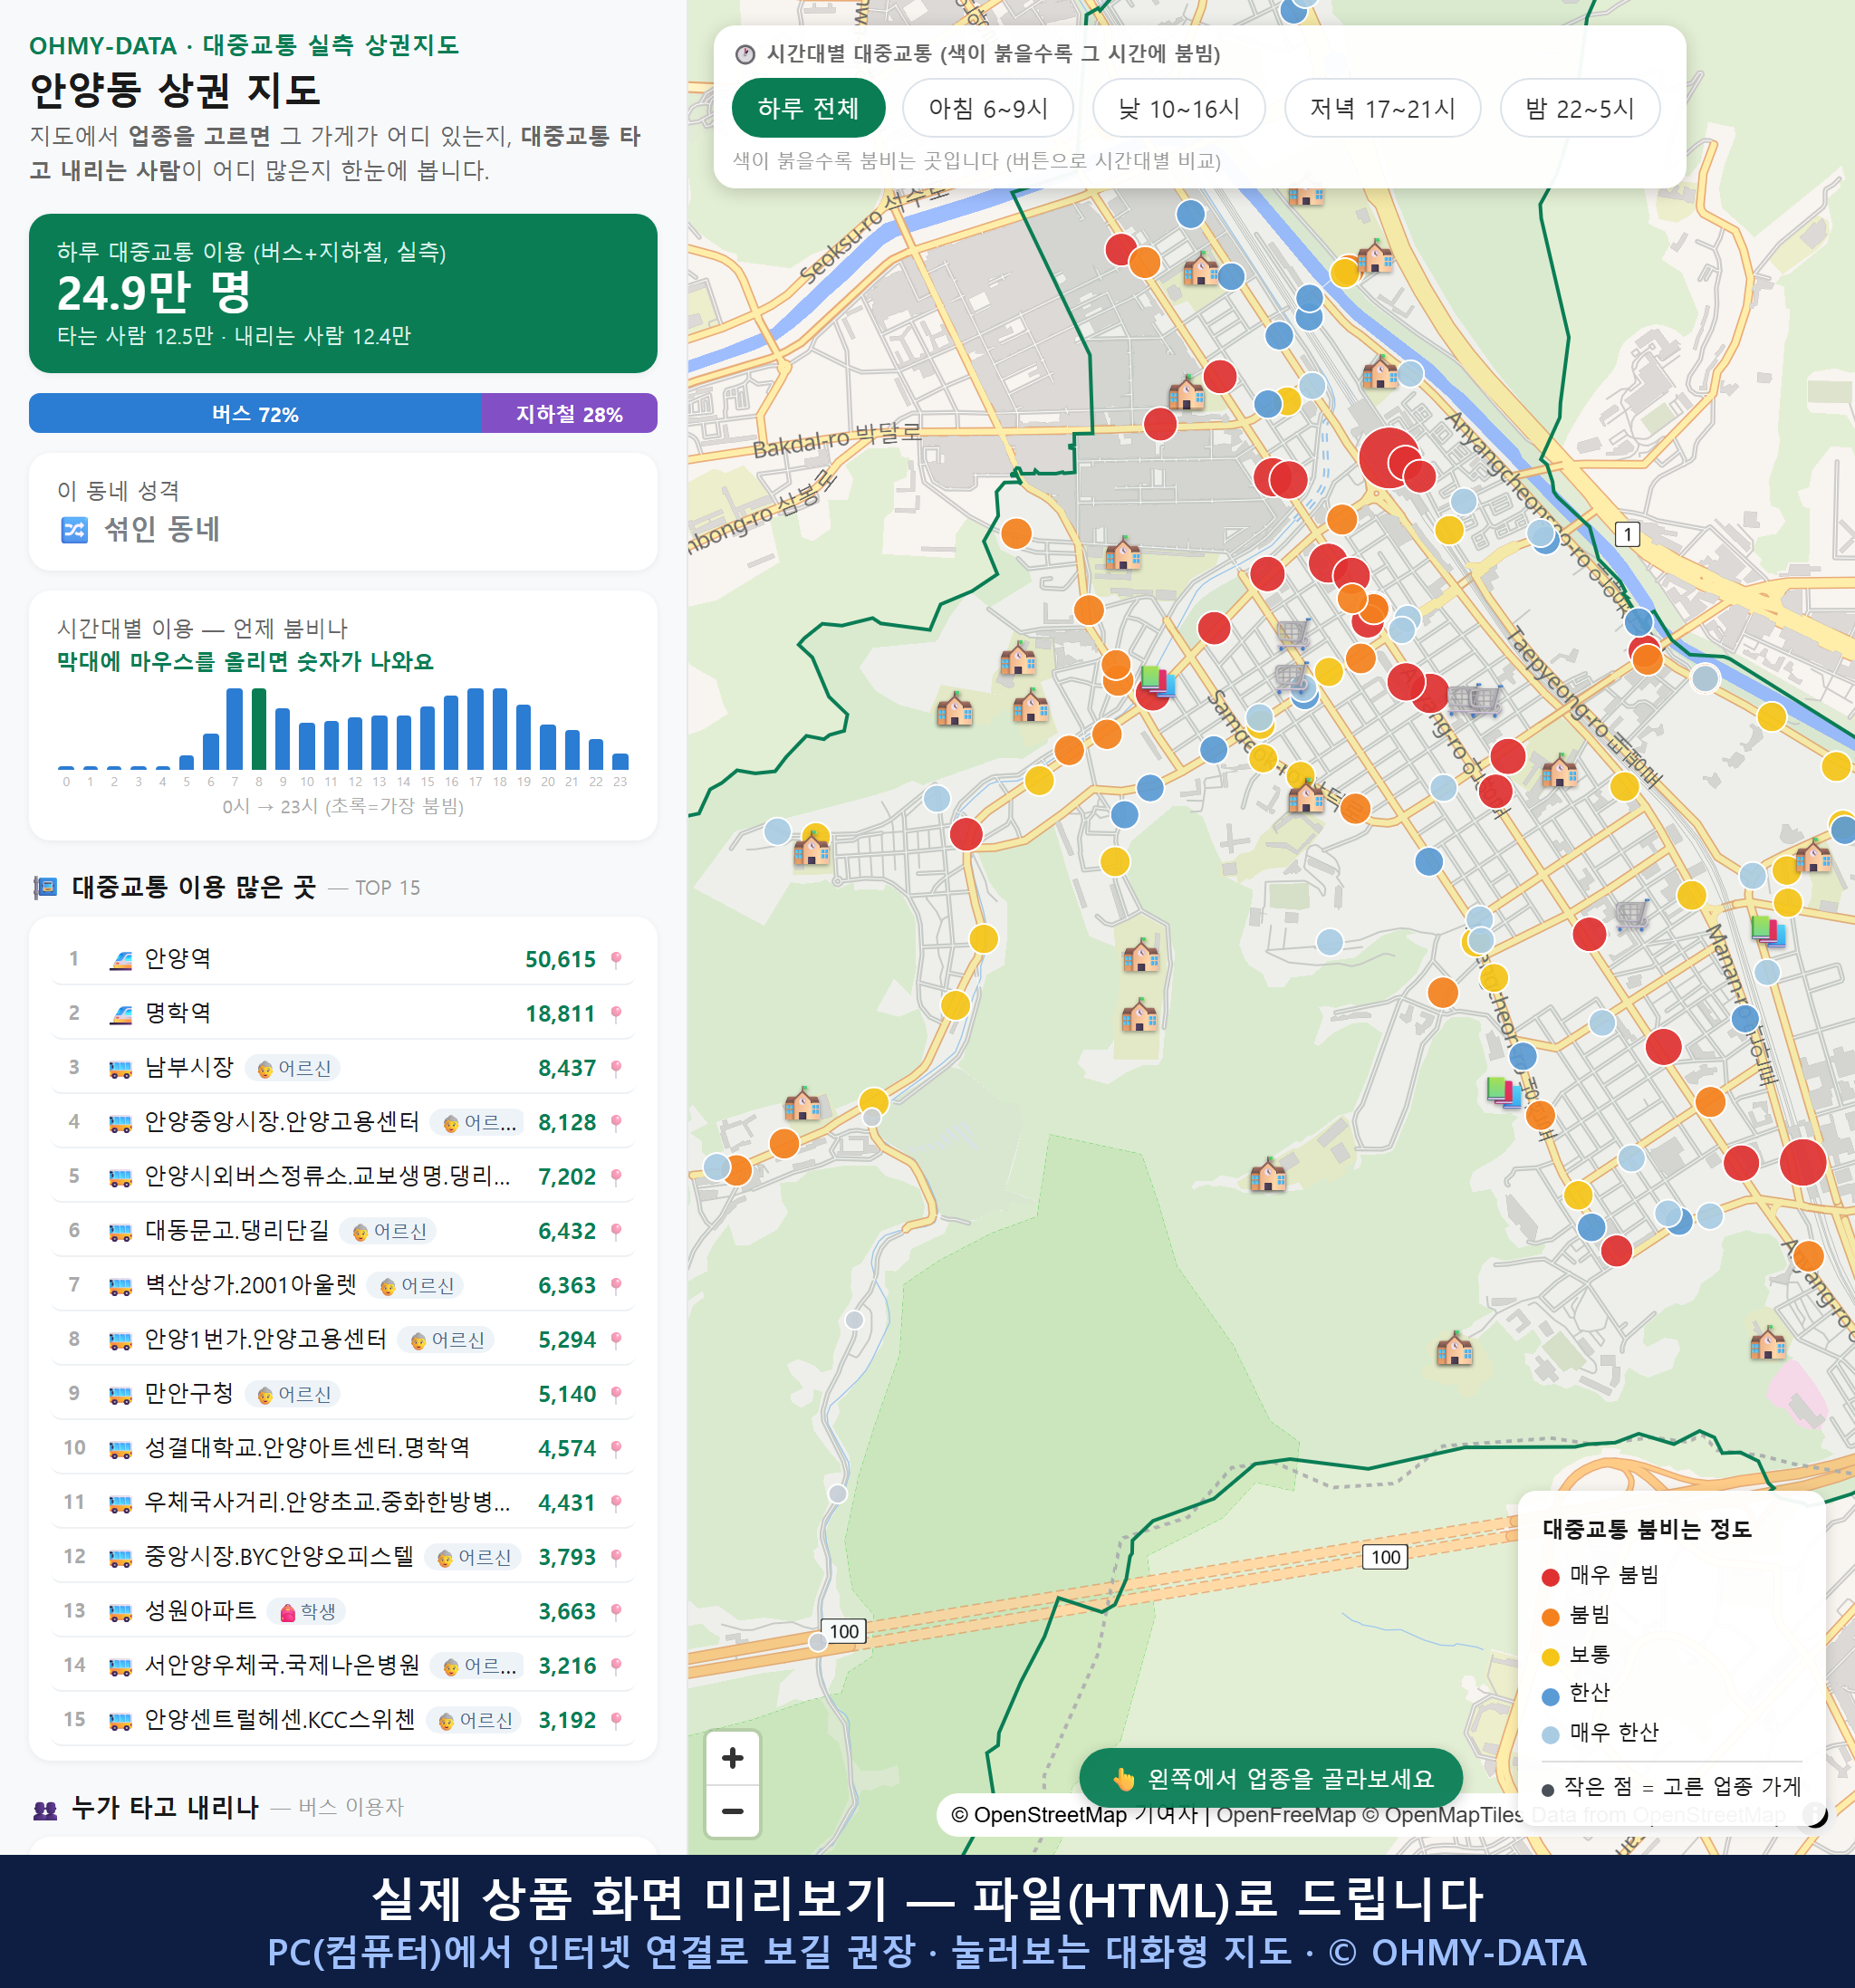Image resolution: width=1855 pixels, height=1988 pixels.
Task: Click pin icon for 만안구청 row
Action: coord(616,1394)
